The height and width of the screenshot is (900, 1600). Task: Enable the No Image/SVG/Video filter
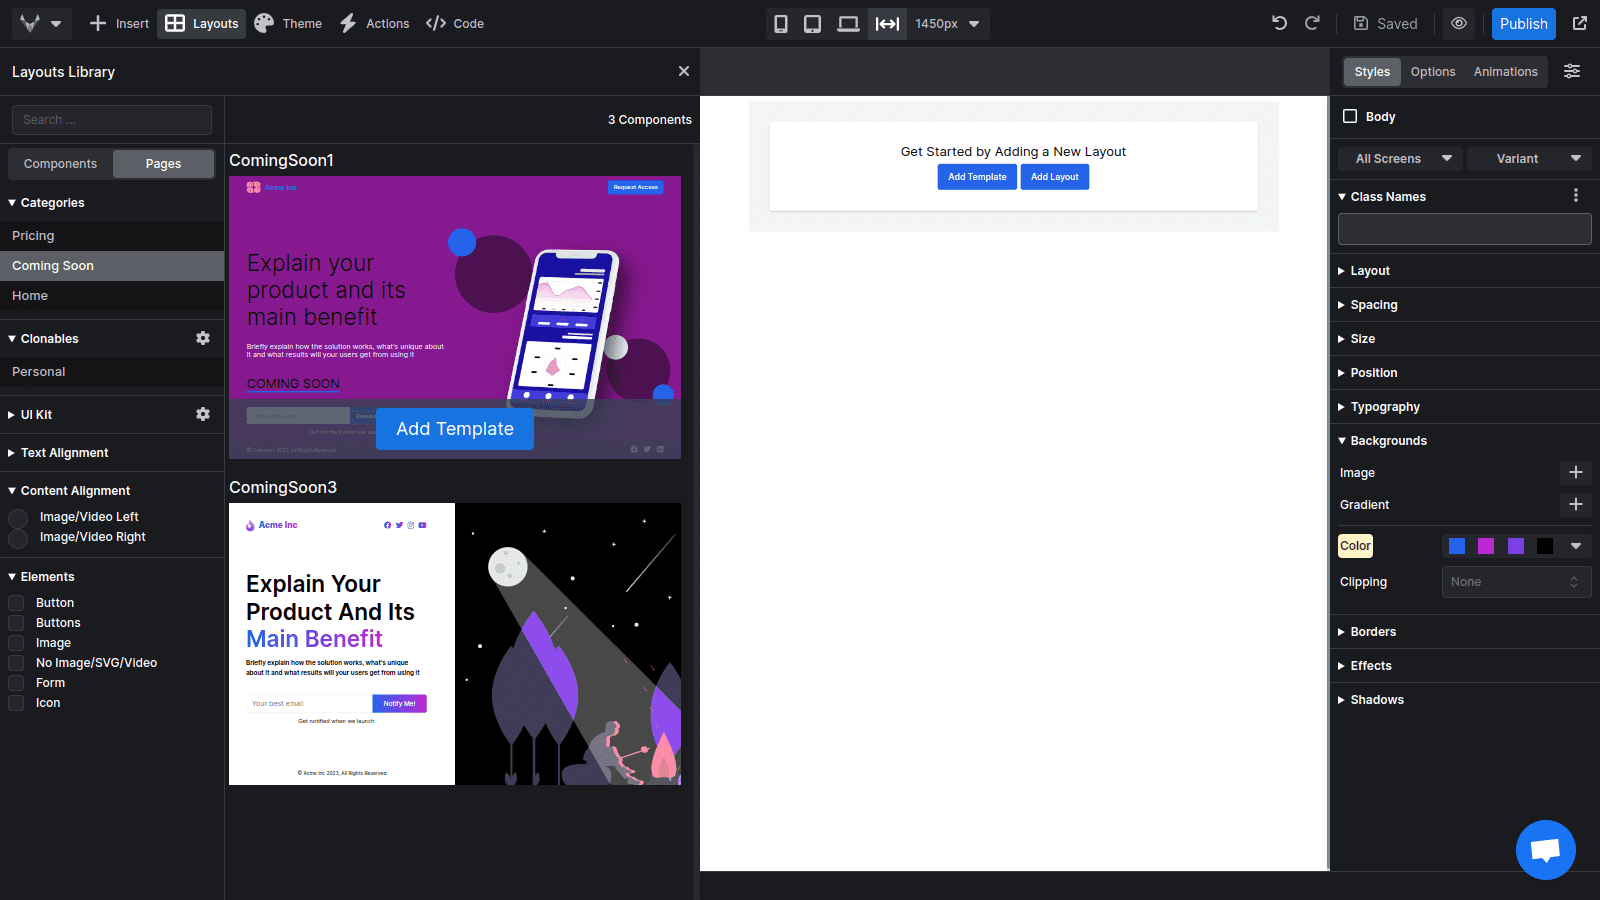pos(16,663)
